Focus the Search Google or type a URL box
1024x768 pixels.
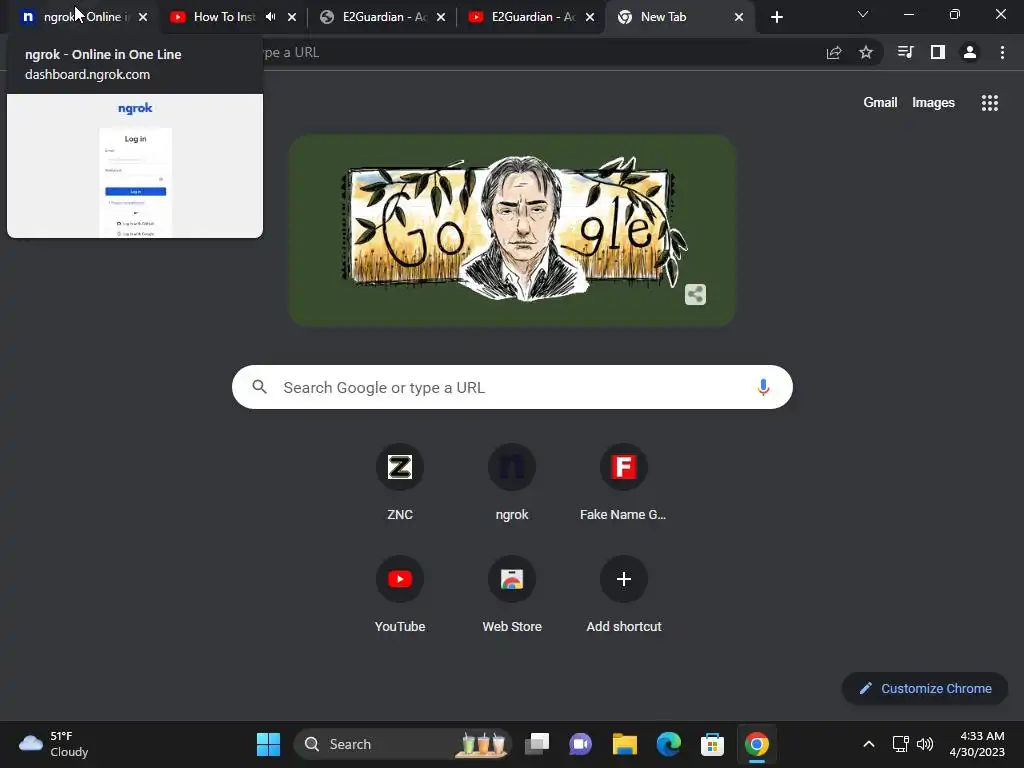click(513, 387)
